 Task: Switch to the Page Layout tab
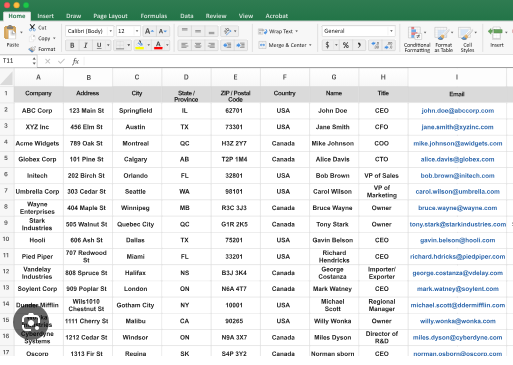click(110, 16)
